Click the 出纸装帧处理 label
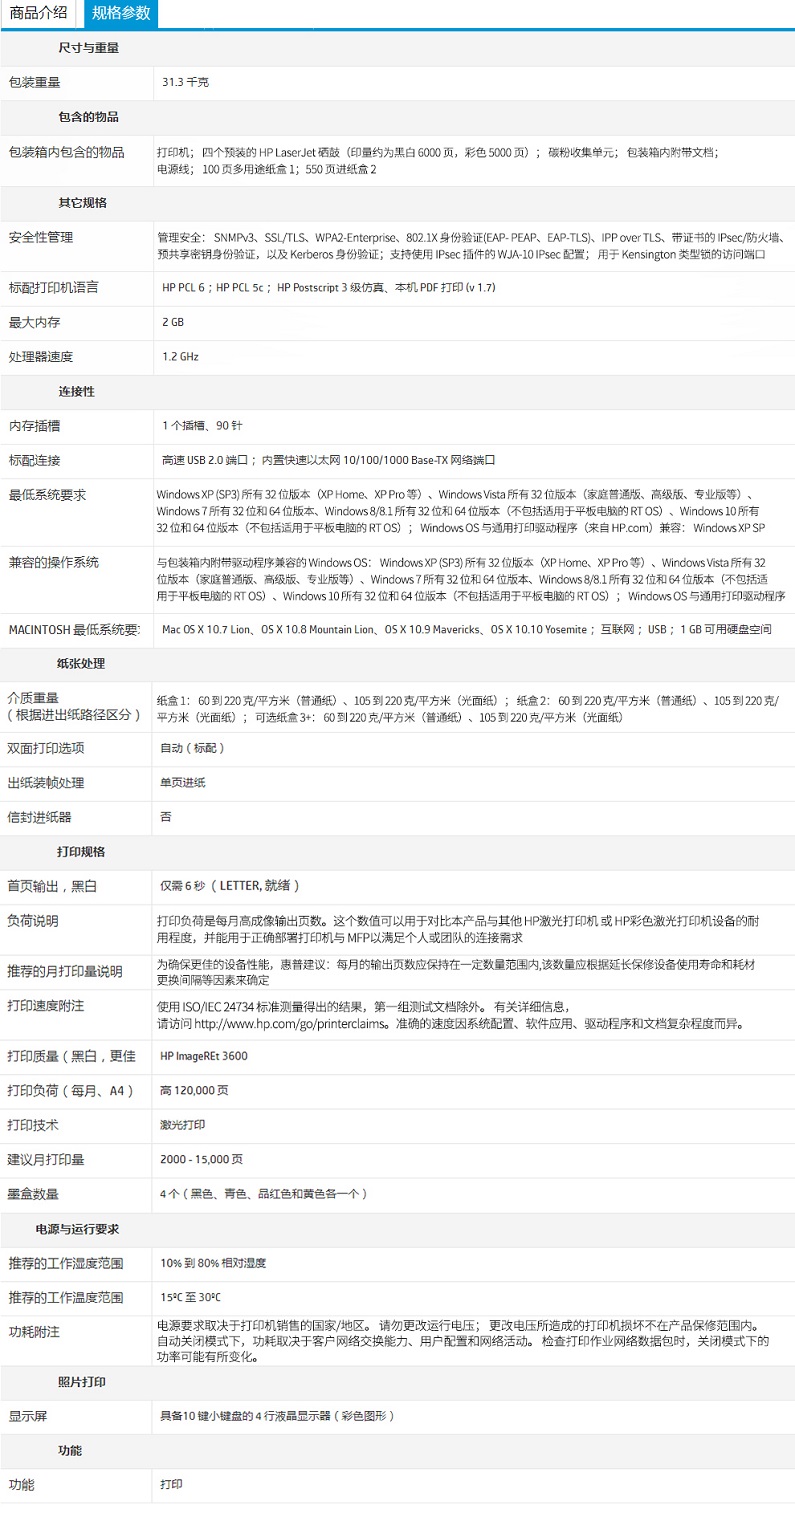This screenshot has height=1513, width=795. (x=47, y=783)
